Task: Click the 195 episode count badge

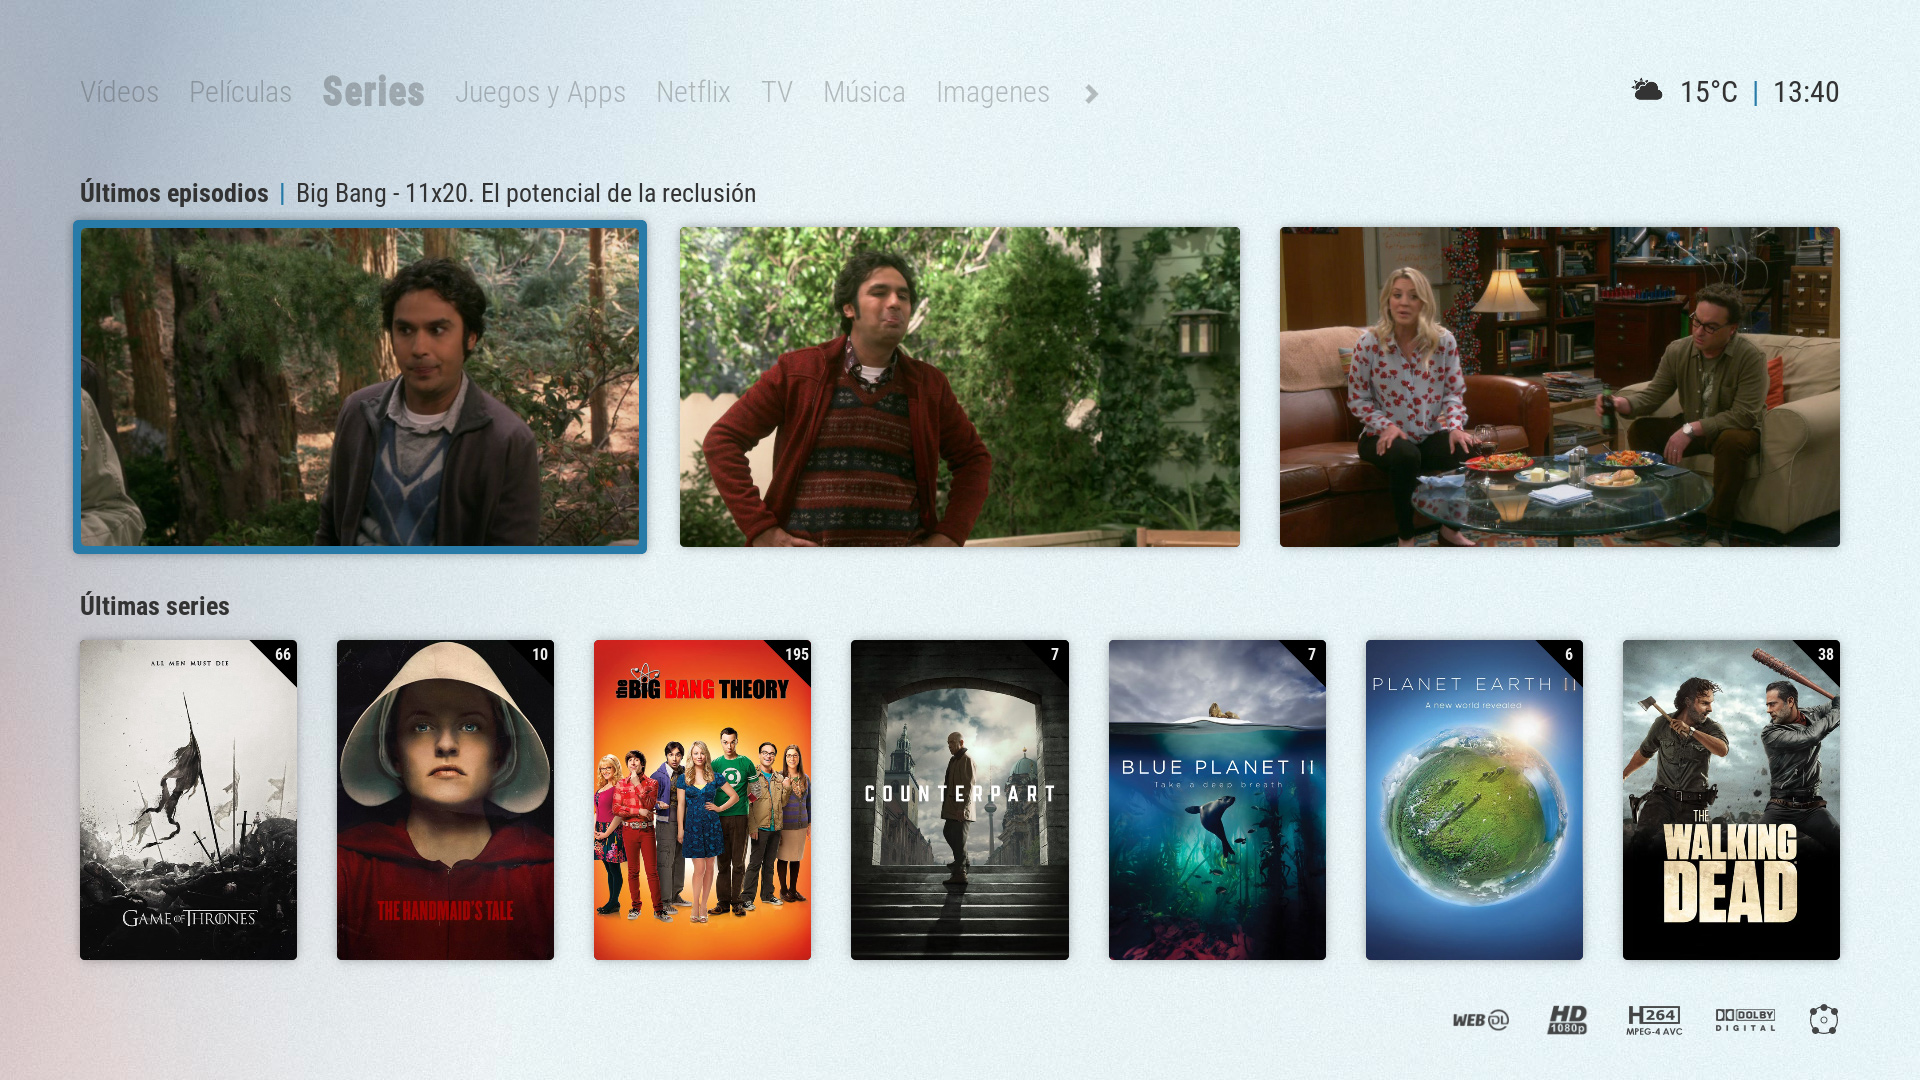Action: tap(796, 655)
